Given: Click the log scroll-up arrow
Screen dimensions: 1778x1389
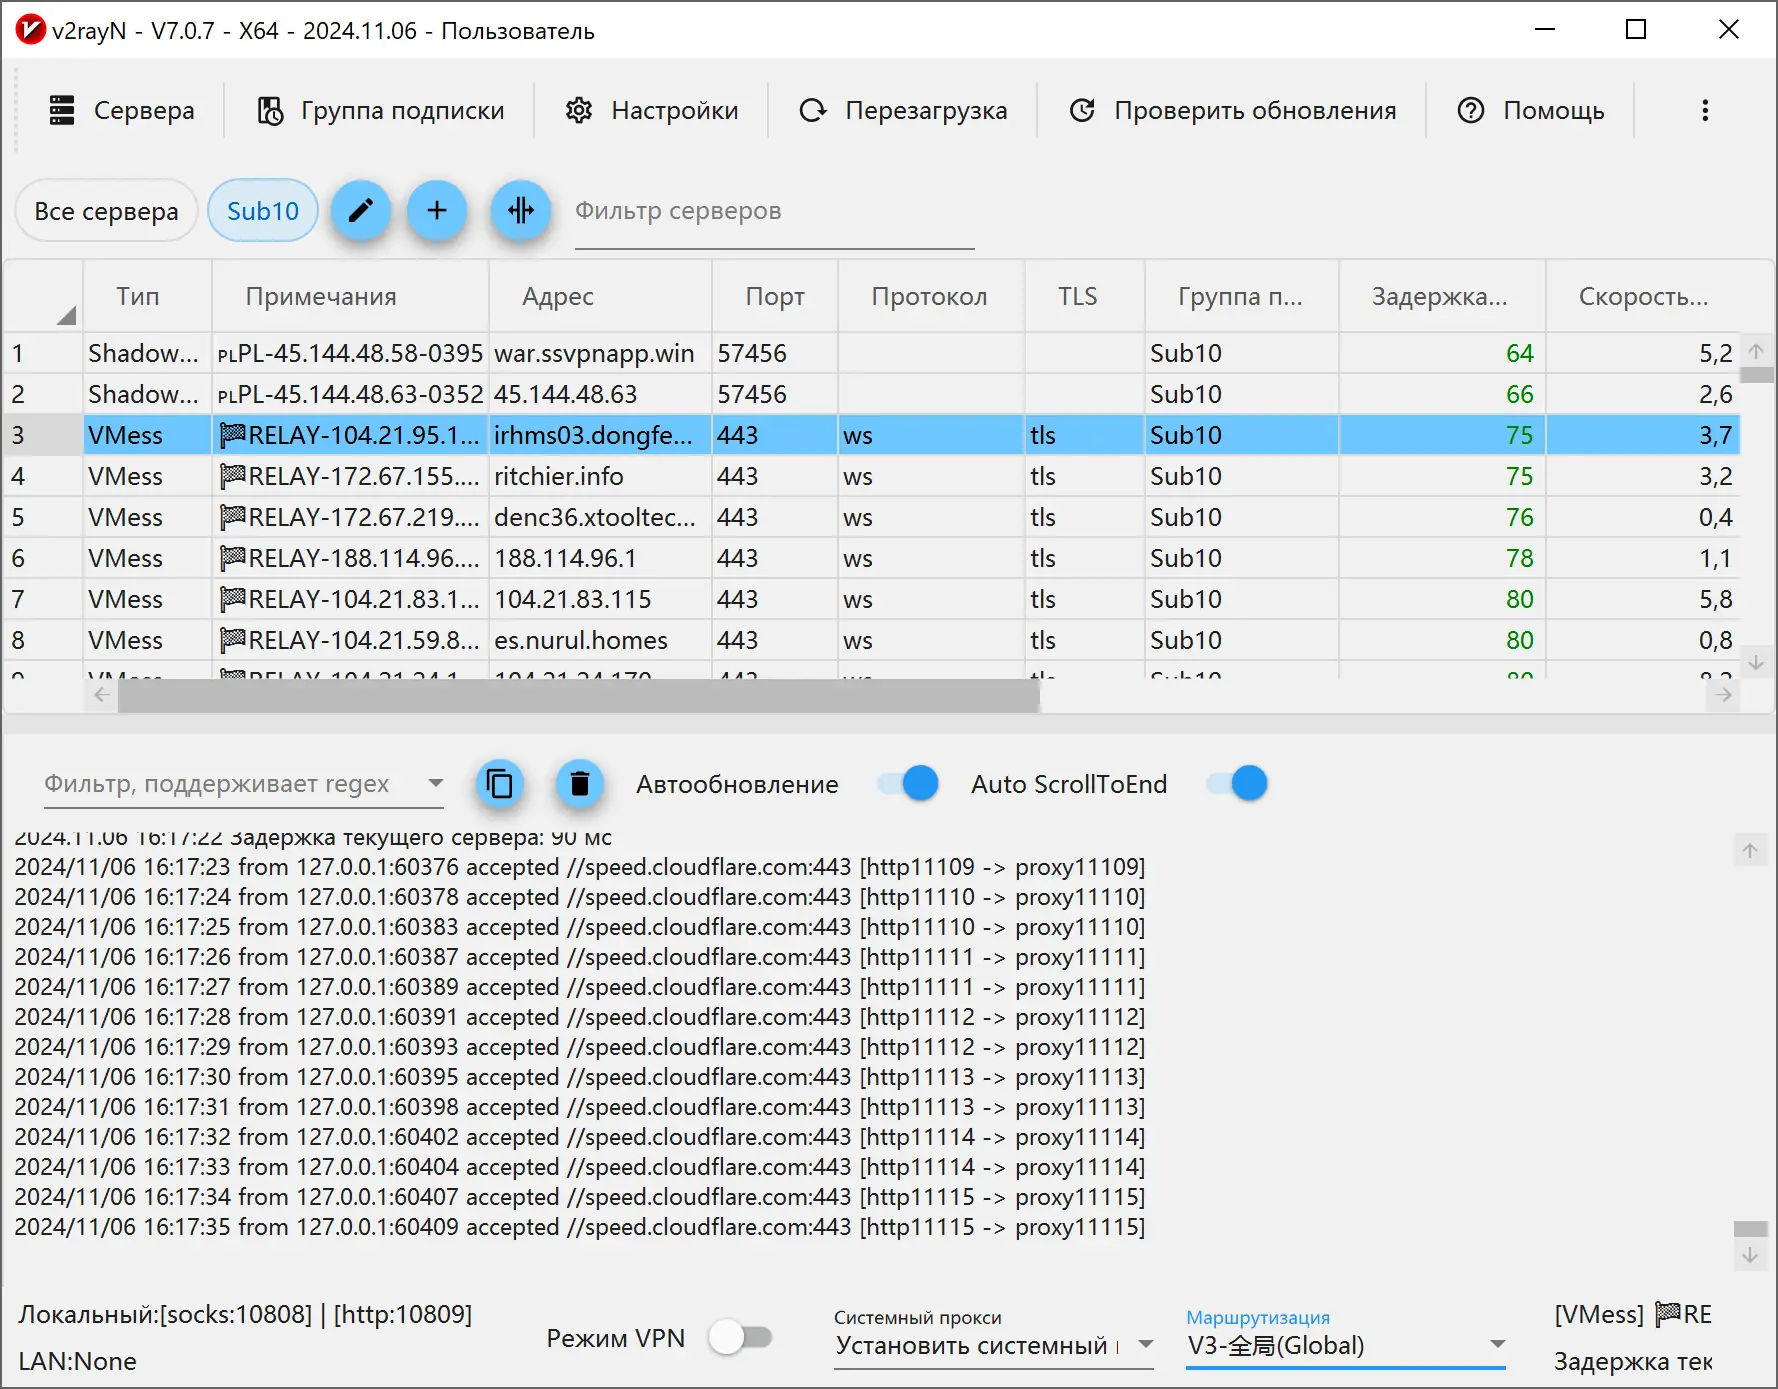Looking at the screenshot, I should (1750, 851).
